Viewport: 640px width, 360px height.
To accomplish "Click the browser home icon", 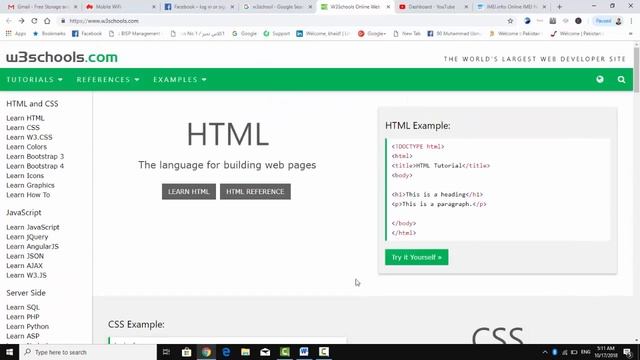I will 47,21.
